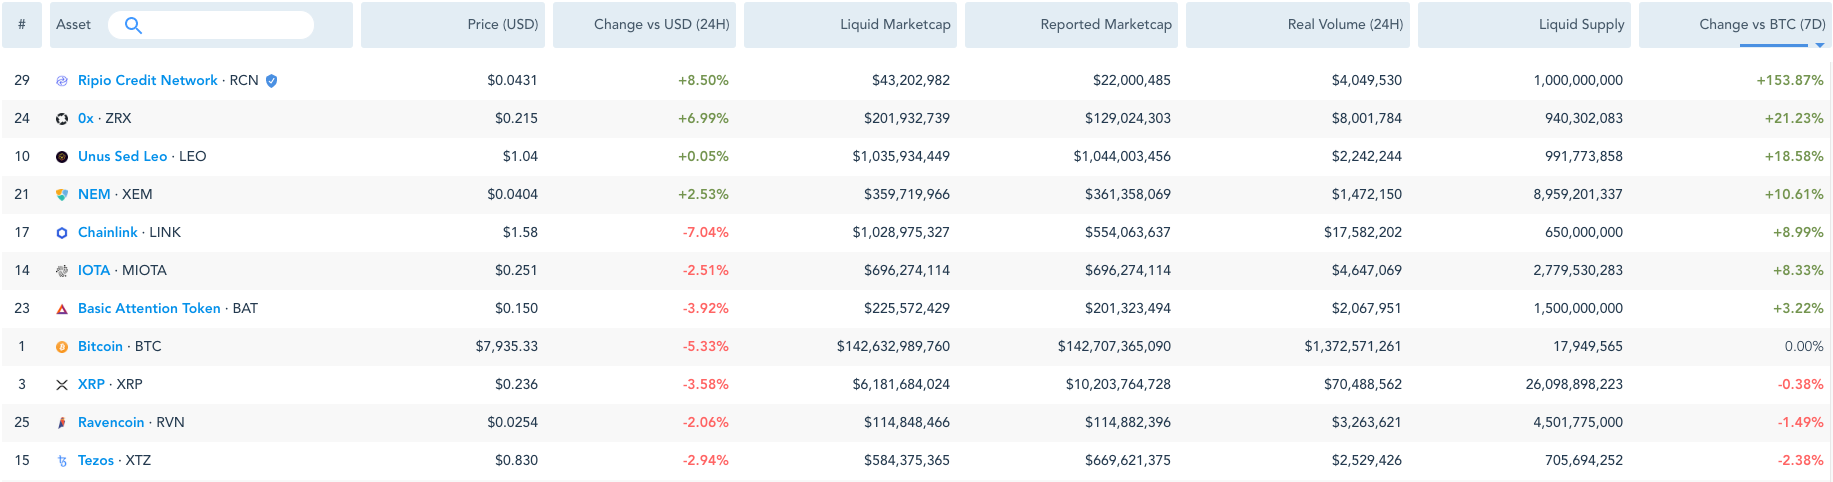Image resolution: width=1833 pixels, height=482 pixels.
Task: Sort by Change vs BTC (7D) column
Action: click(1762, 24)
